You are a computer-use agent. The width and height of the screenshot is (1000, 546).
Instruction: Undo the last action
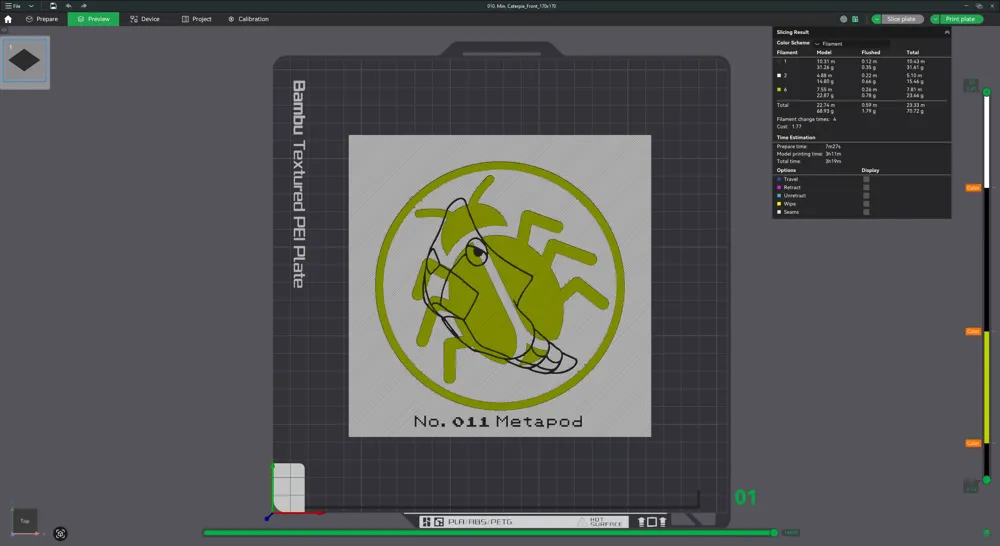69,6
